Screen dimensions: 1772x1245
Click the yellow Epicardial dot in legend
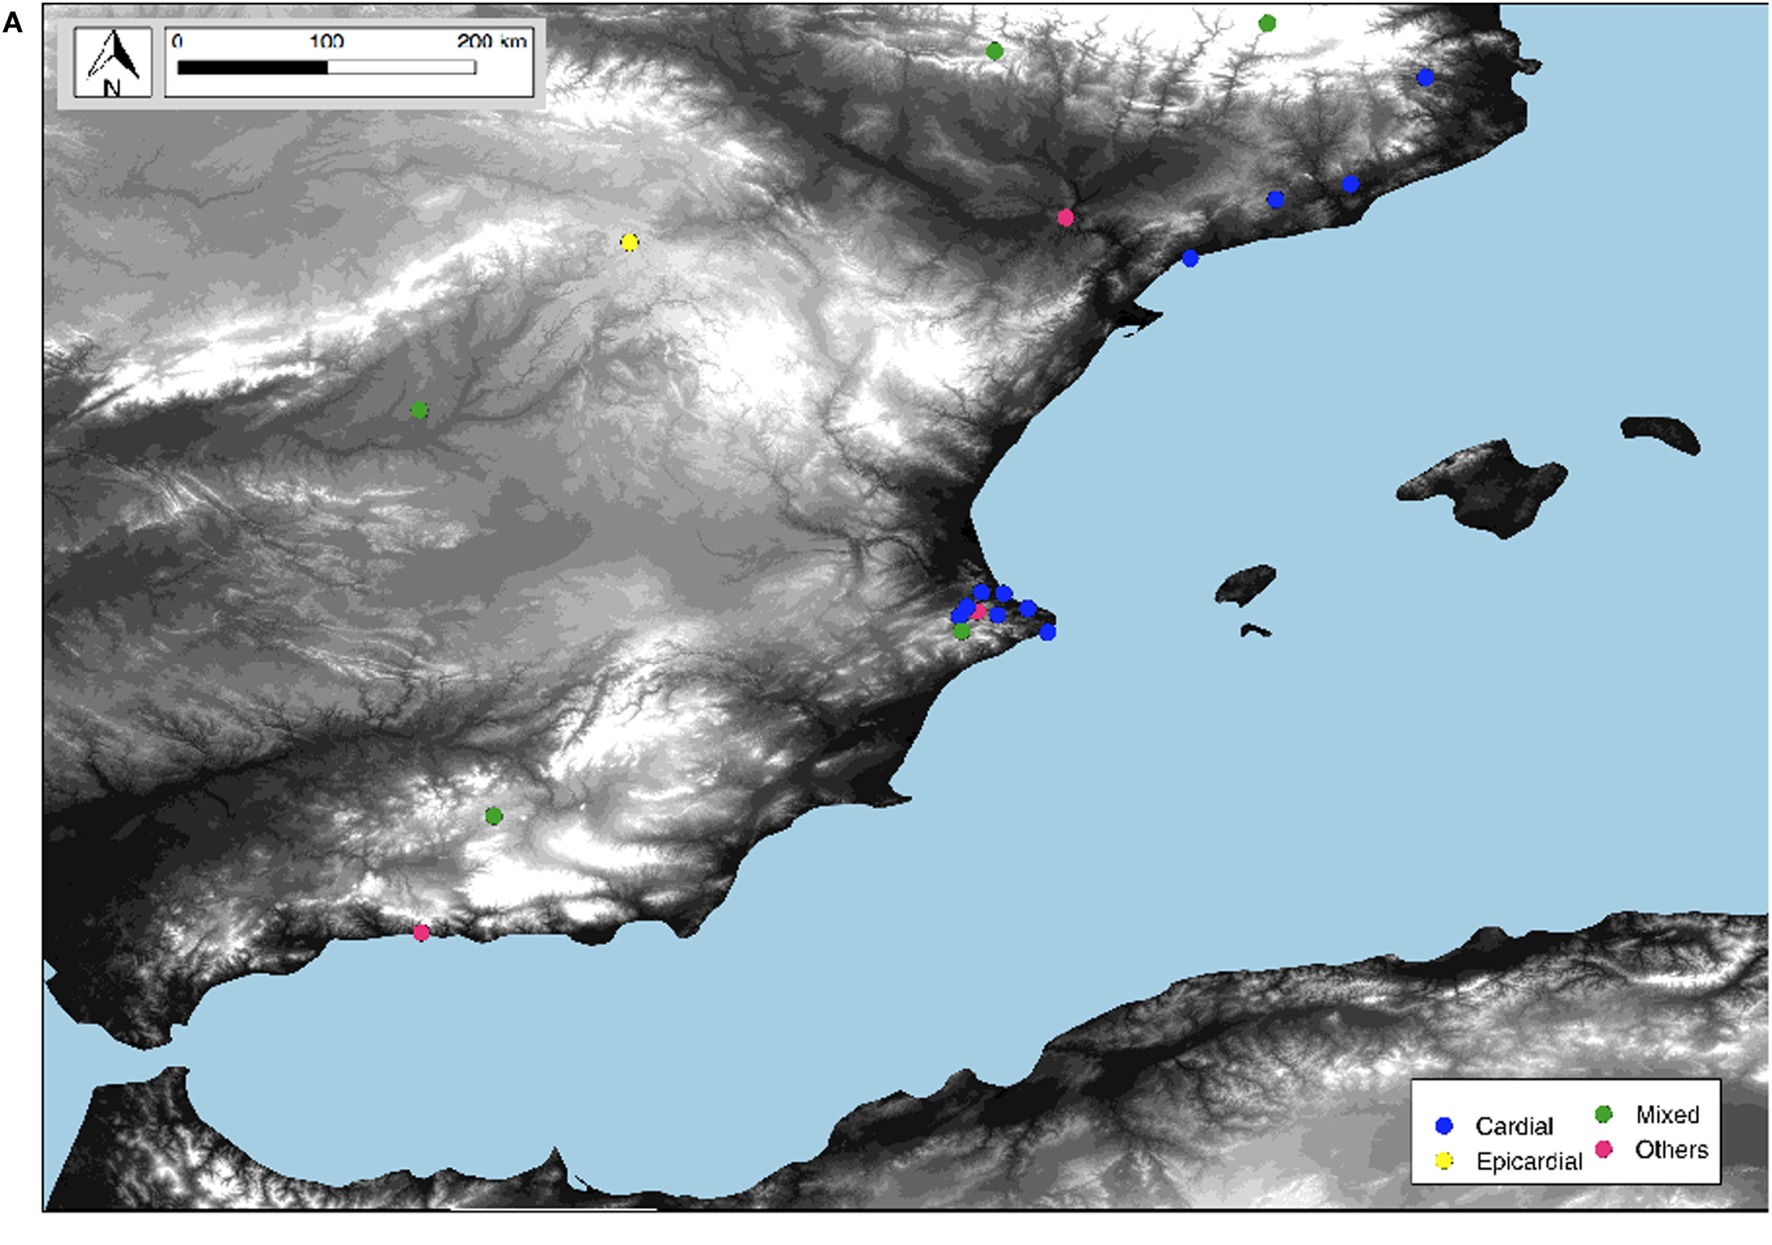click(1444, 1161)
